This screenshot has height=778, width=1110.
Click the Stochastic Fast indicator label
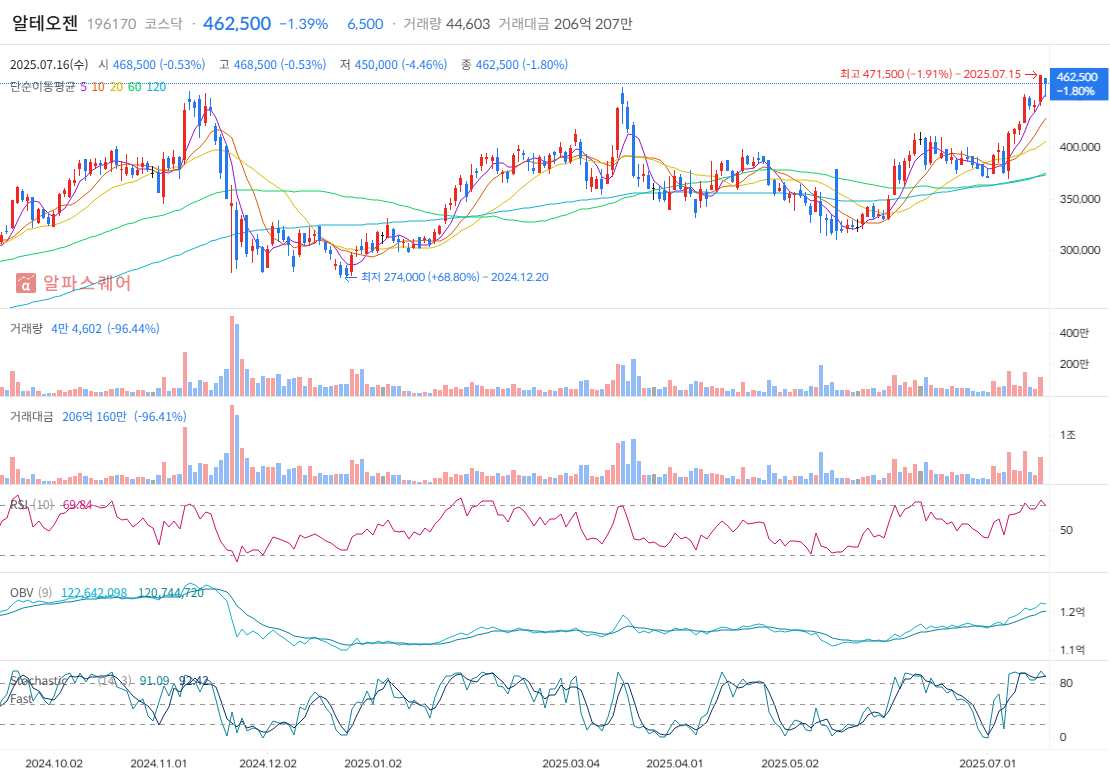coord(38,689)
